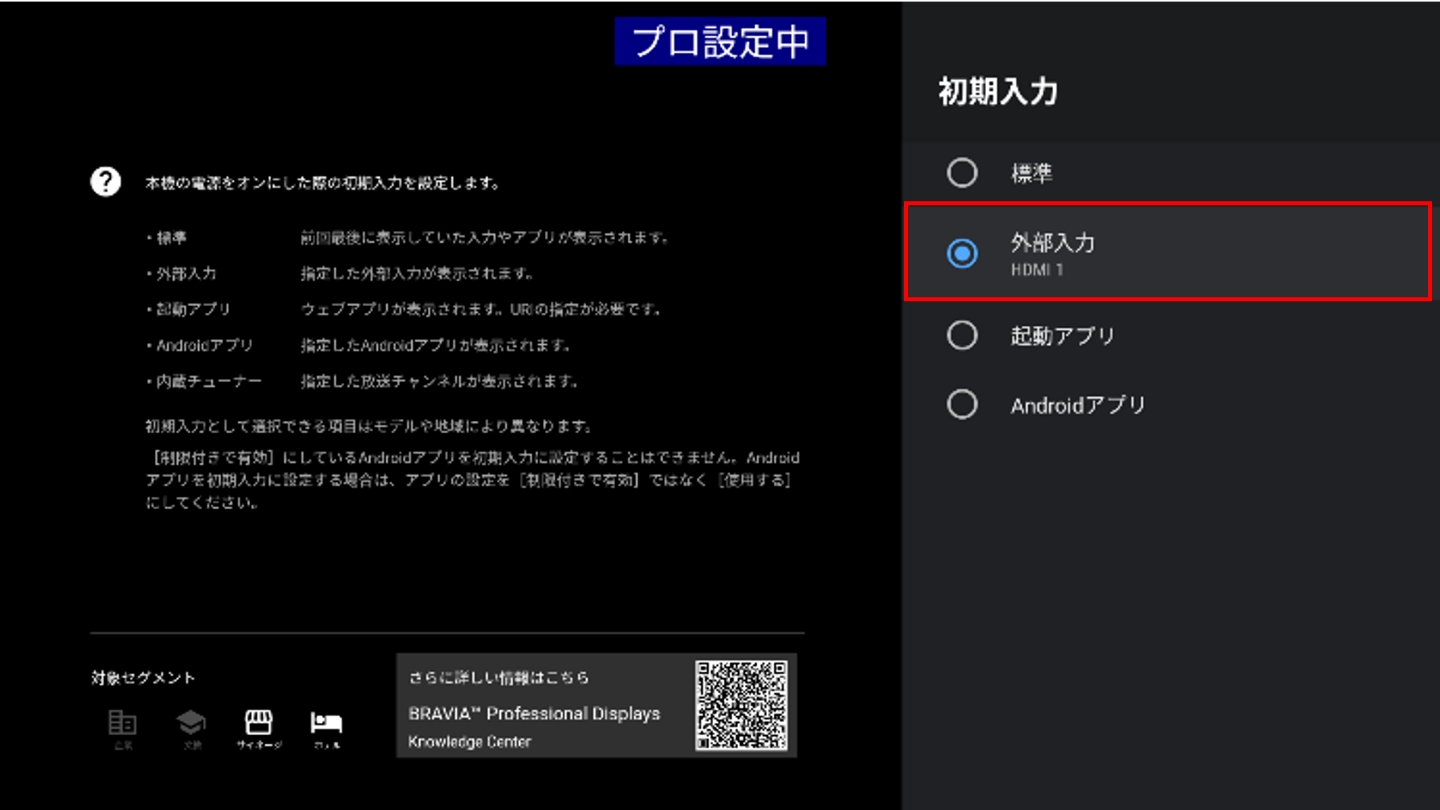The image size is (1440, 810).
Task: Click the 初期入力 panel title
Action: 998,92
